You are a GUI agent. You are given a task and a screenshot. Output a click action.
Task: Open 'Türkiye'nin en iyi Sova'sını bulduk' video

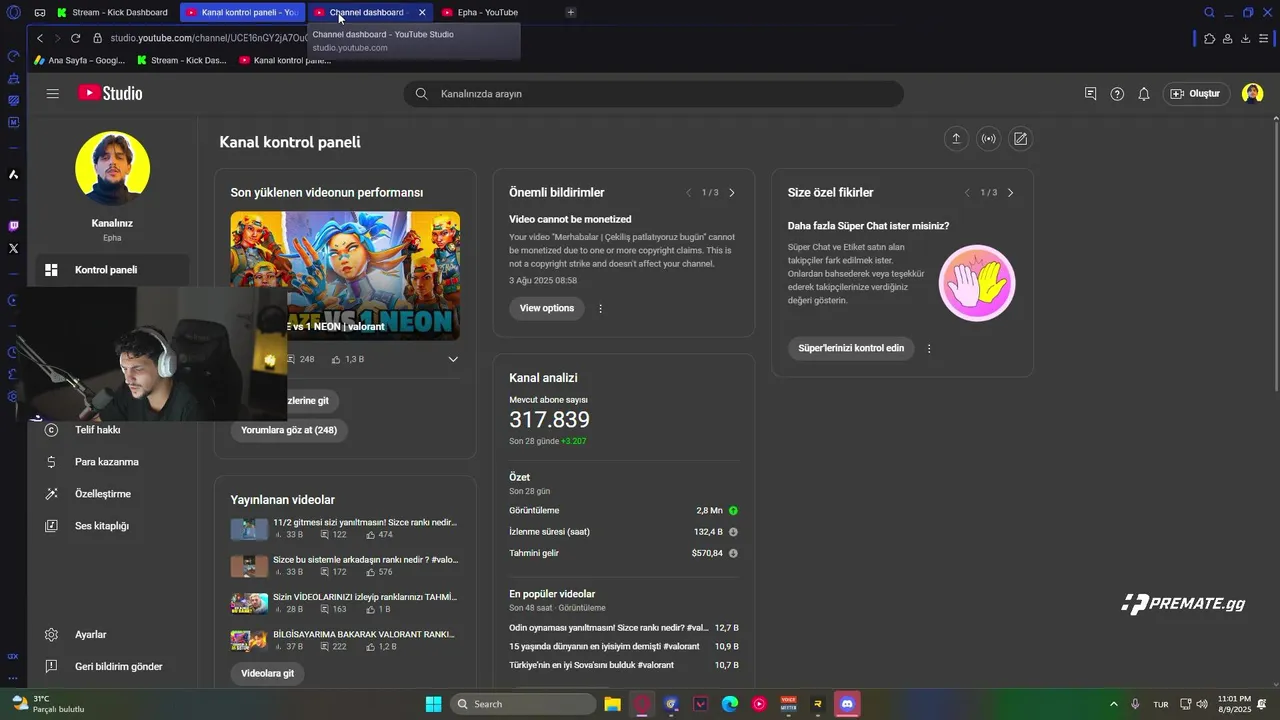(591, 664)
